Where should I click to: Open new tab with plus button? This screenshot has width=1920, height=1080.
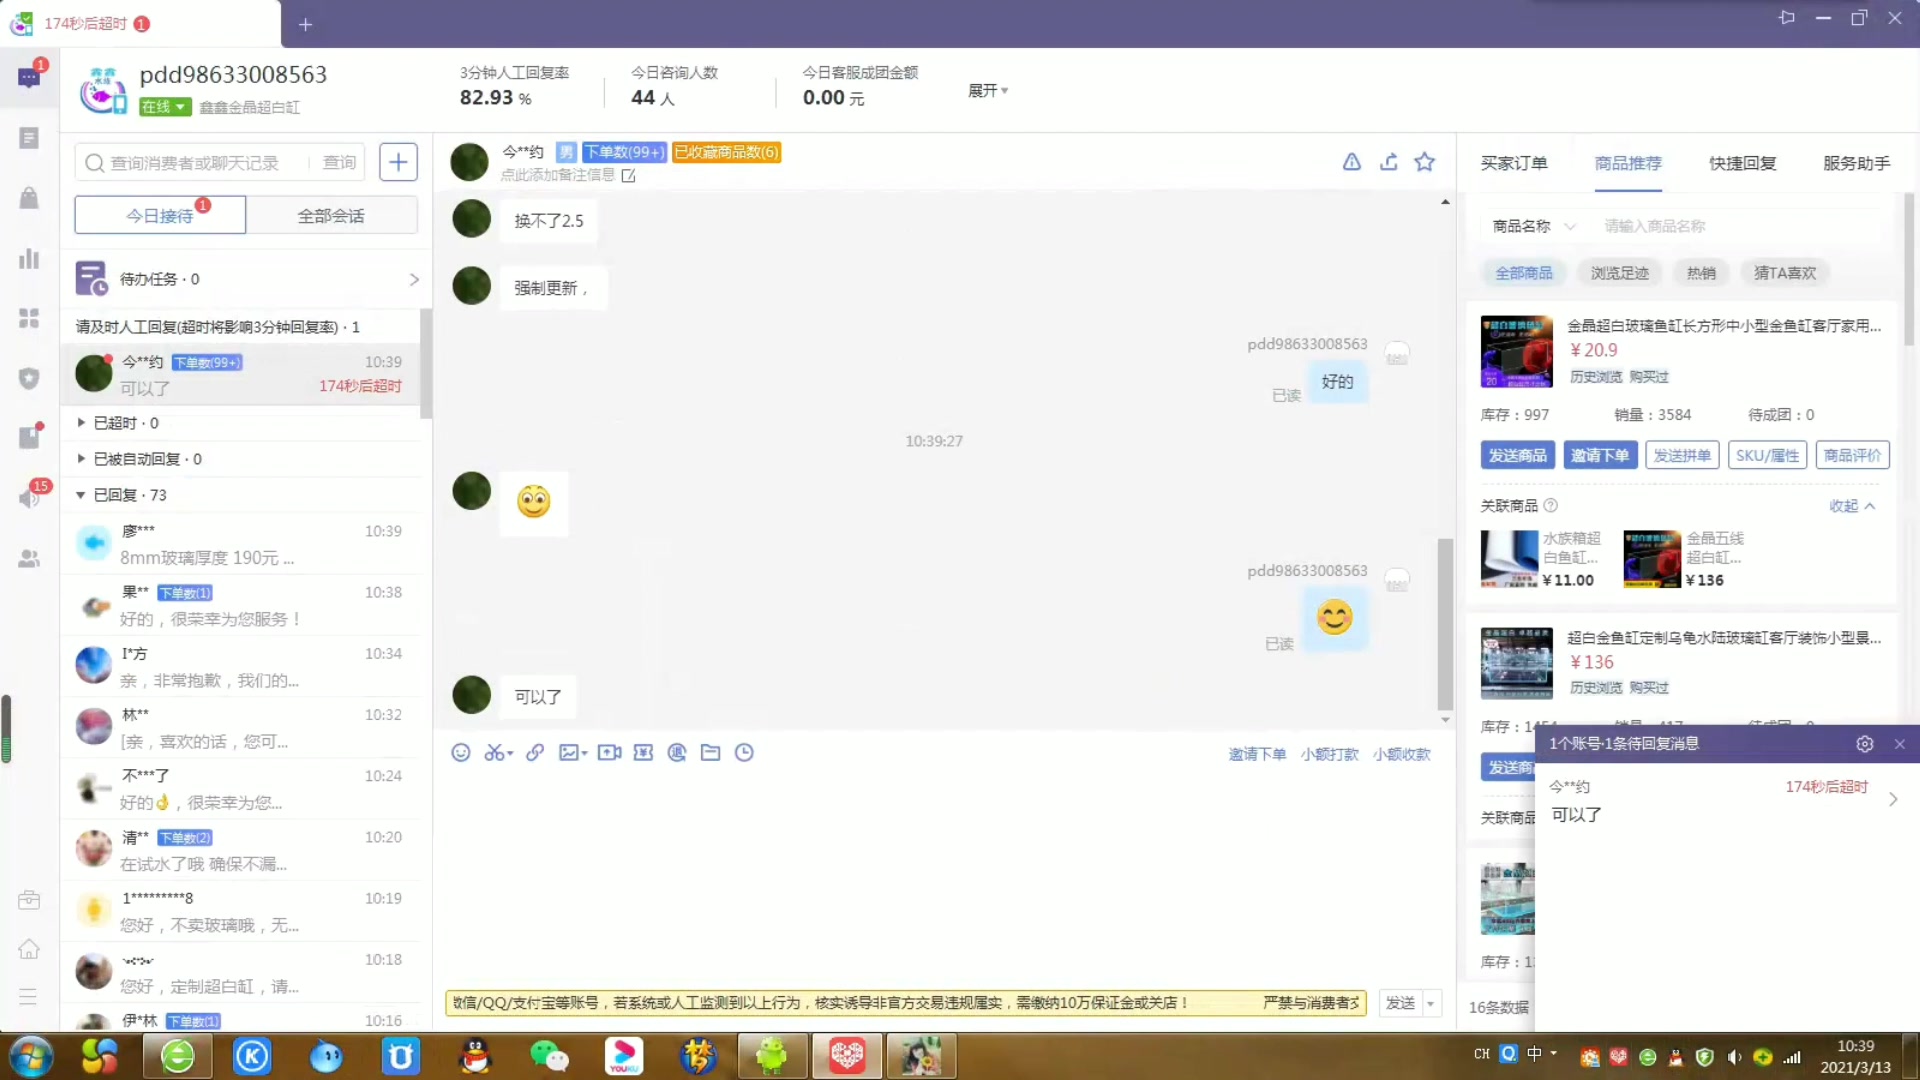pos(306,24)
